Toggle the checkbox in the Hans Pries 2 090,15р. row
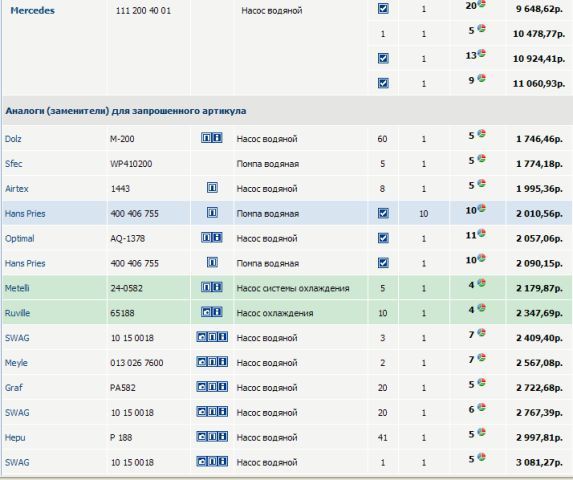This screenshot has height=480, width=573. point(383,263)
